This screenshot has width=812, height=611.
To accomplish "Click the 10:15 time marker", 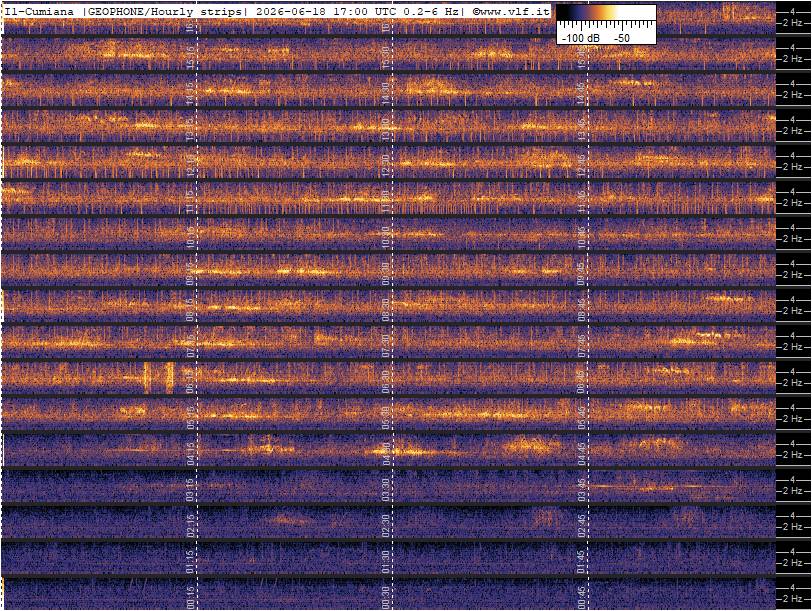I will 191,237.
